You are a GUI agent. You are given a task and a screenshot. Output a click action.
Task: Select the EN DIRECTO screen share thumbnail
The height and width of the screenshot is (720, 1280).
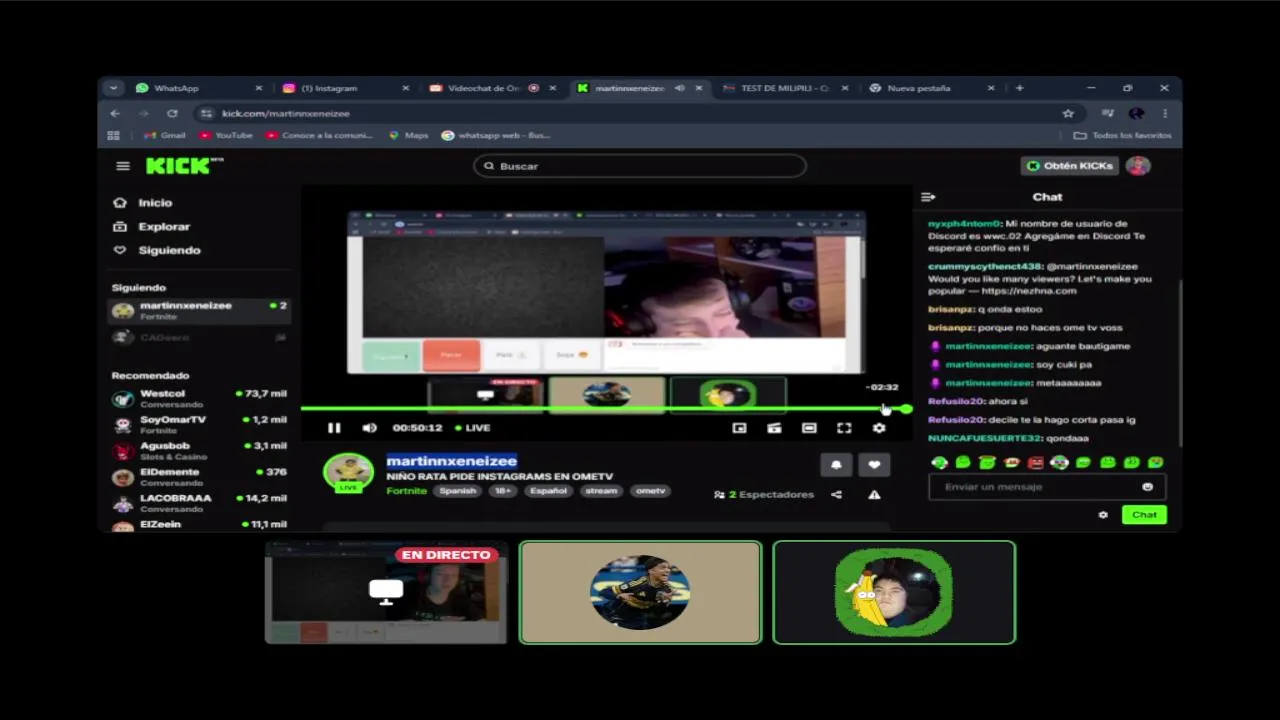click(x=386, y=593)
